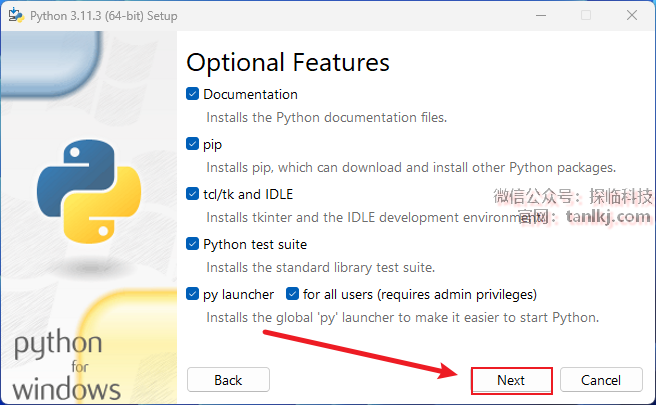Click the pip description about downloading packages
The height and width of the screenshot is (405, 656).
point(411,168)
